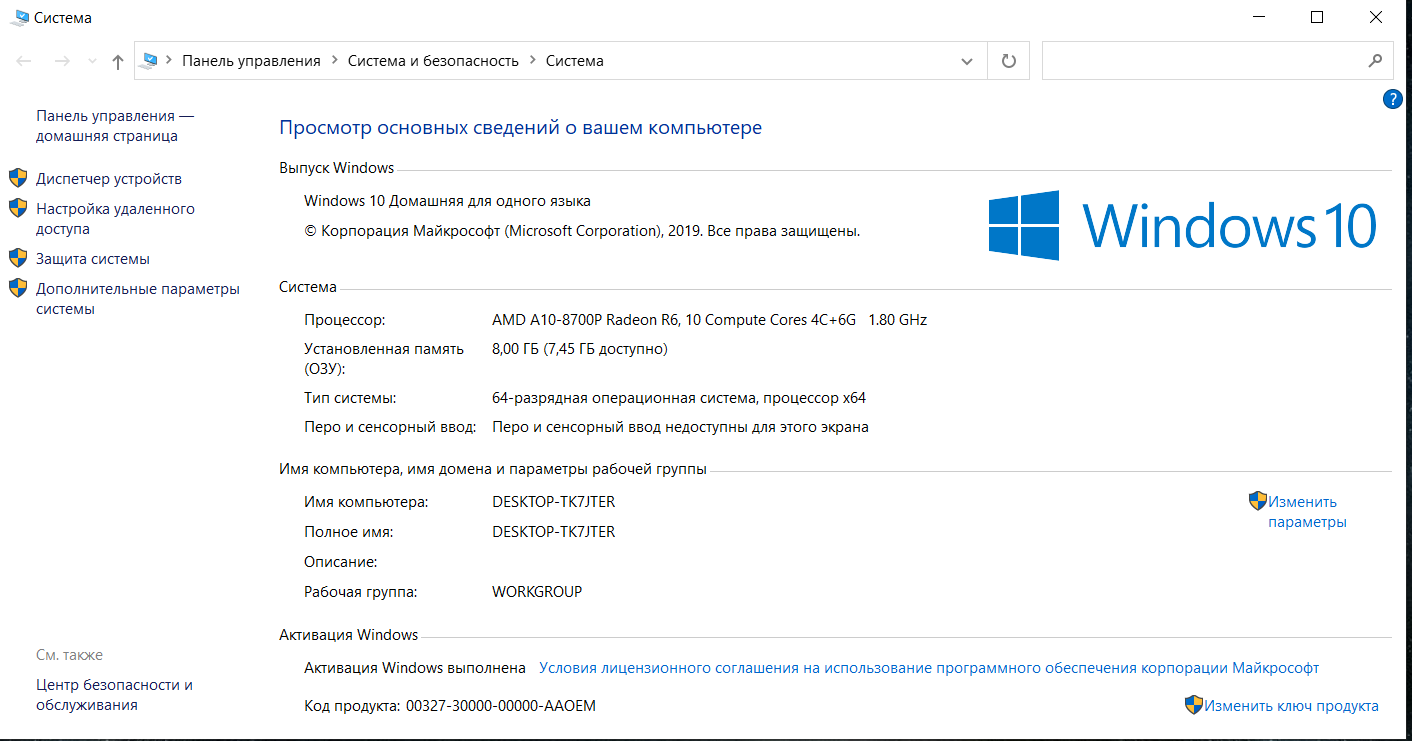This screenshot has width=1412, height=741.
Task: Expand chevron before Панель управления breadcrumb
Action: coord(169,61)
